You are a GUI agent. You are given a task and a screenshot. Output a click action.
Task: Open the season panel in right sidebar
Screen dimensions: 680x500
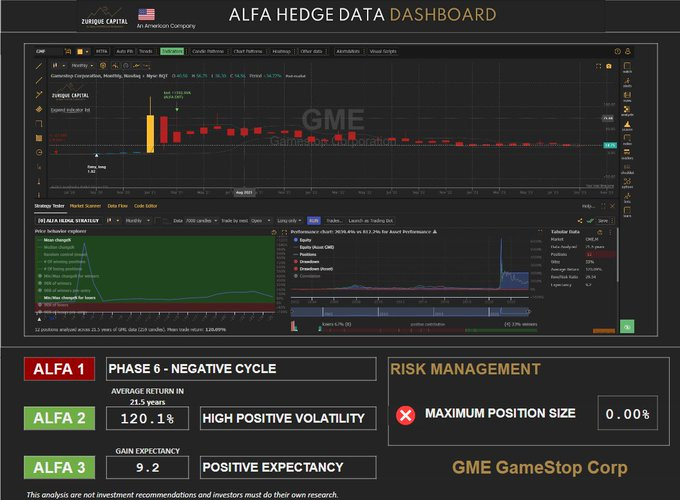[x=627, y=125]
